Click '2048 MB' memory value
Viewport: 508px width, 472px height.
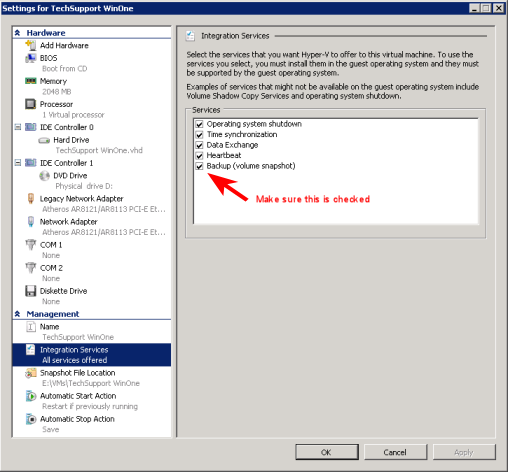coord(57,92)
